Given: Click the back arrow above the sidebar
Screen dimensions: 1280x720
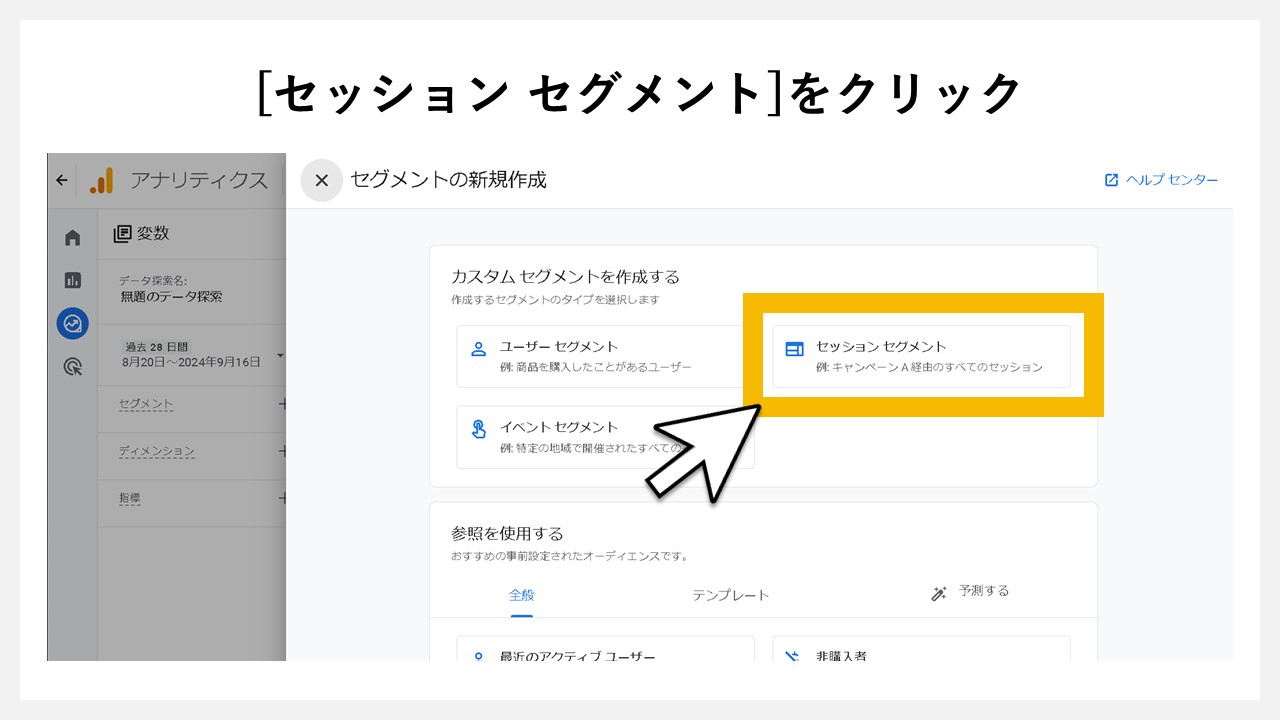Looking at the screenshot, I should click(x=62, y=180).
